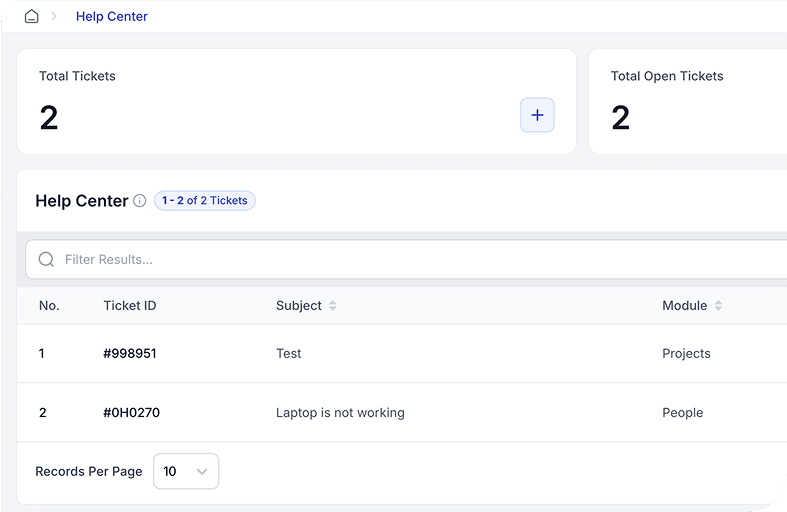This screenshot has width=787, height=512.
Task: Select the Total Open Tickets card
Action: pyautogui.click(x=690, y=102)
